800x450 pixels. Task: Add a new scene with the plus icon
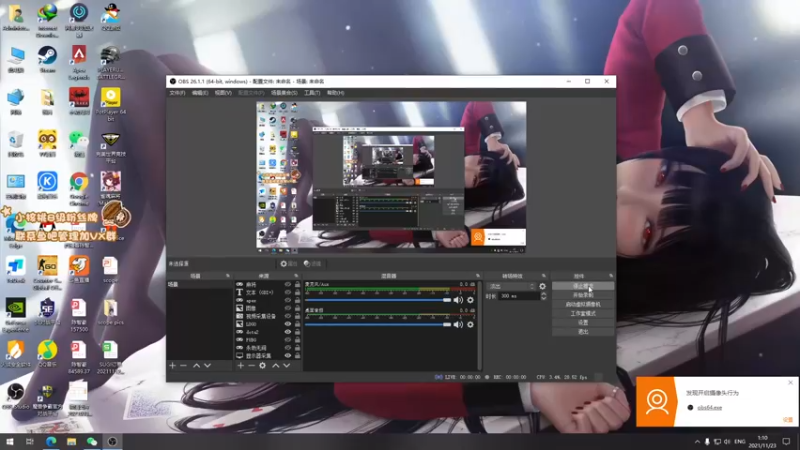172,365
